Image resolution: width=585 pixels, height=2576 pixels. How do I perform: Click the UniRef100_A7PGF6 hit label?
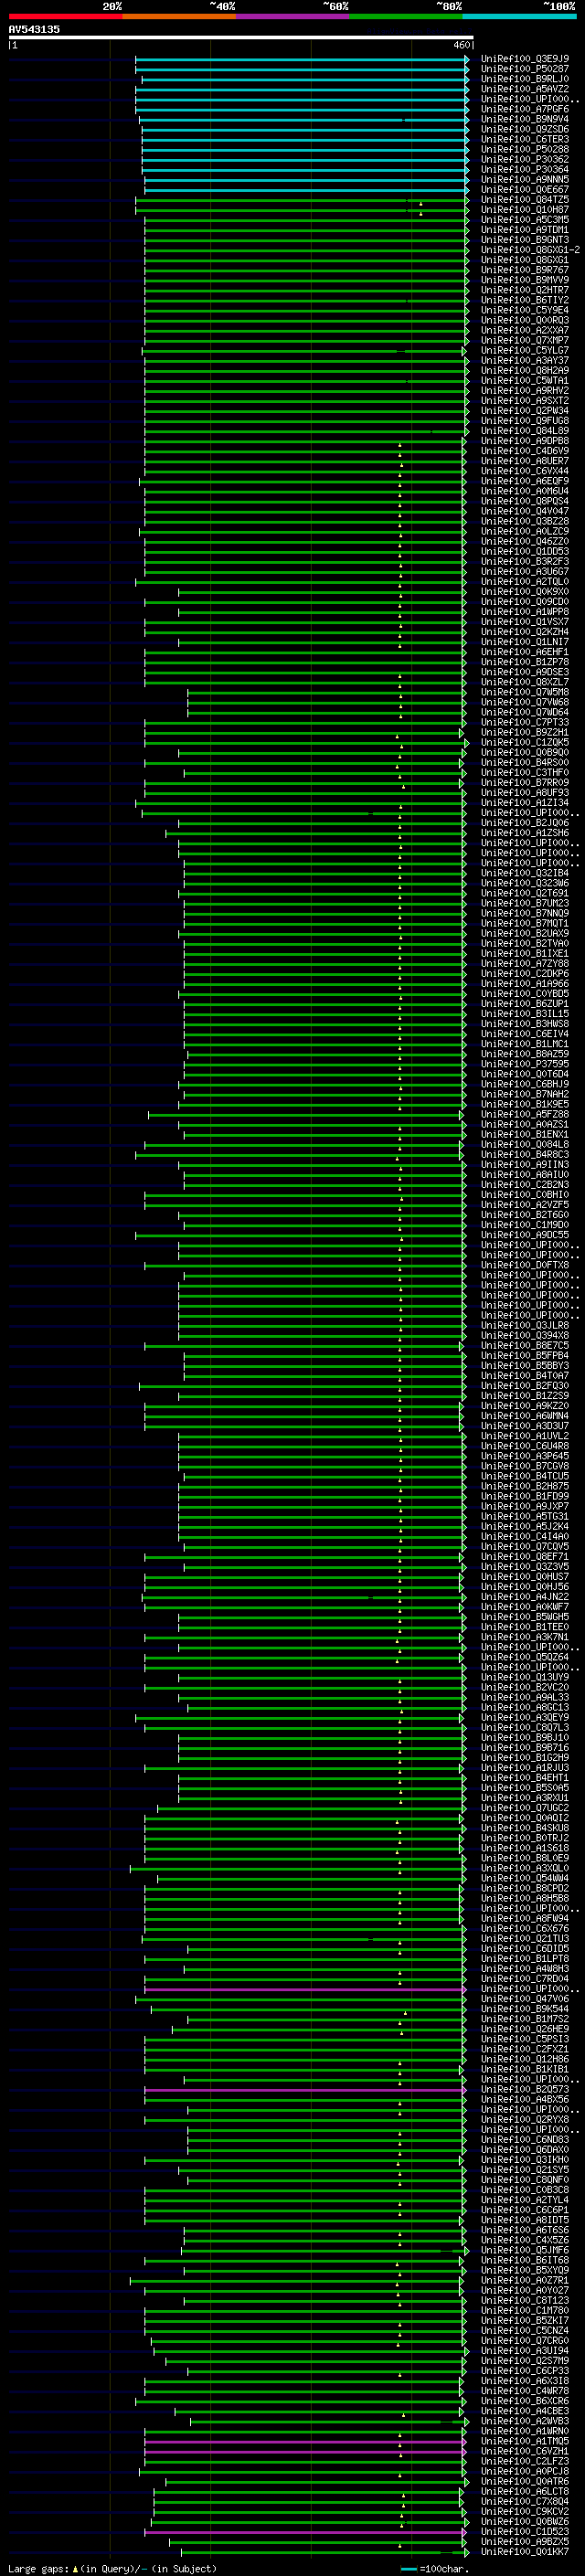tap(525, 109)
